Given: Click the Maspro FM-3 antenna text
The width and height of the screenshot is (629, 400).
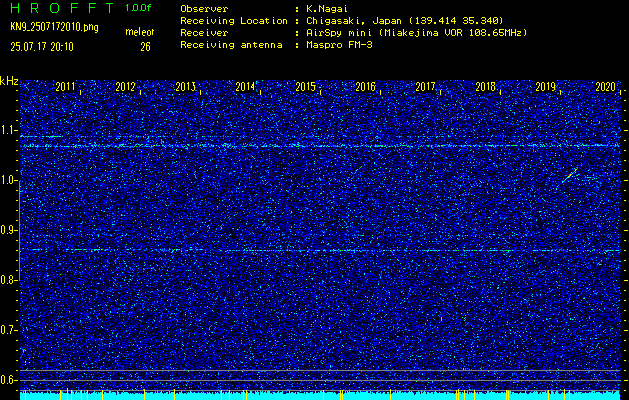Looking at the screenshot, I should (x=339, y=45).
